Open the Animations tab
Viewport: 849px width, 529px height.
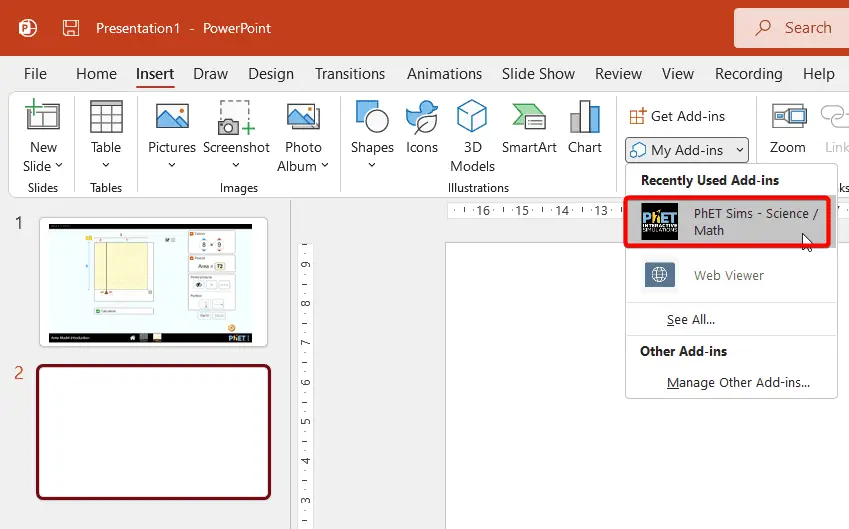(444, 74)
